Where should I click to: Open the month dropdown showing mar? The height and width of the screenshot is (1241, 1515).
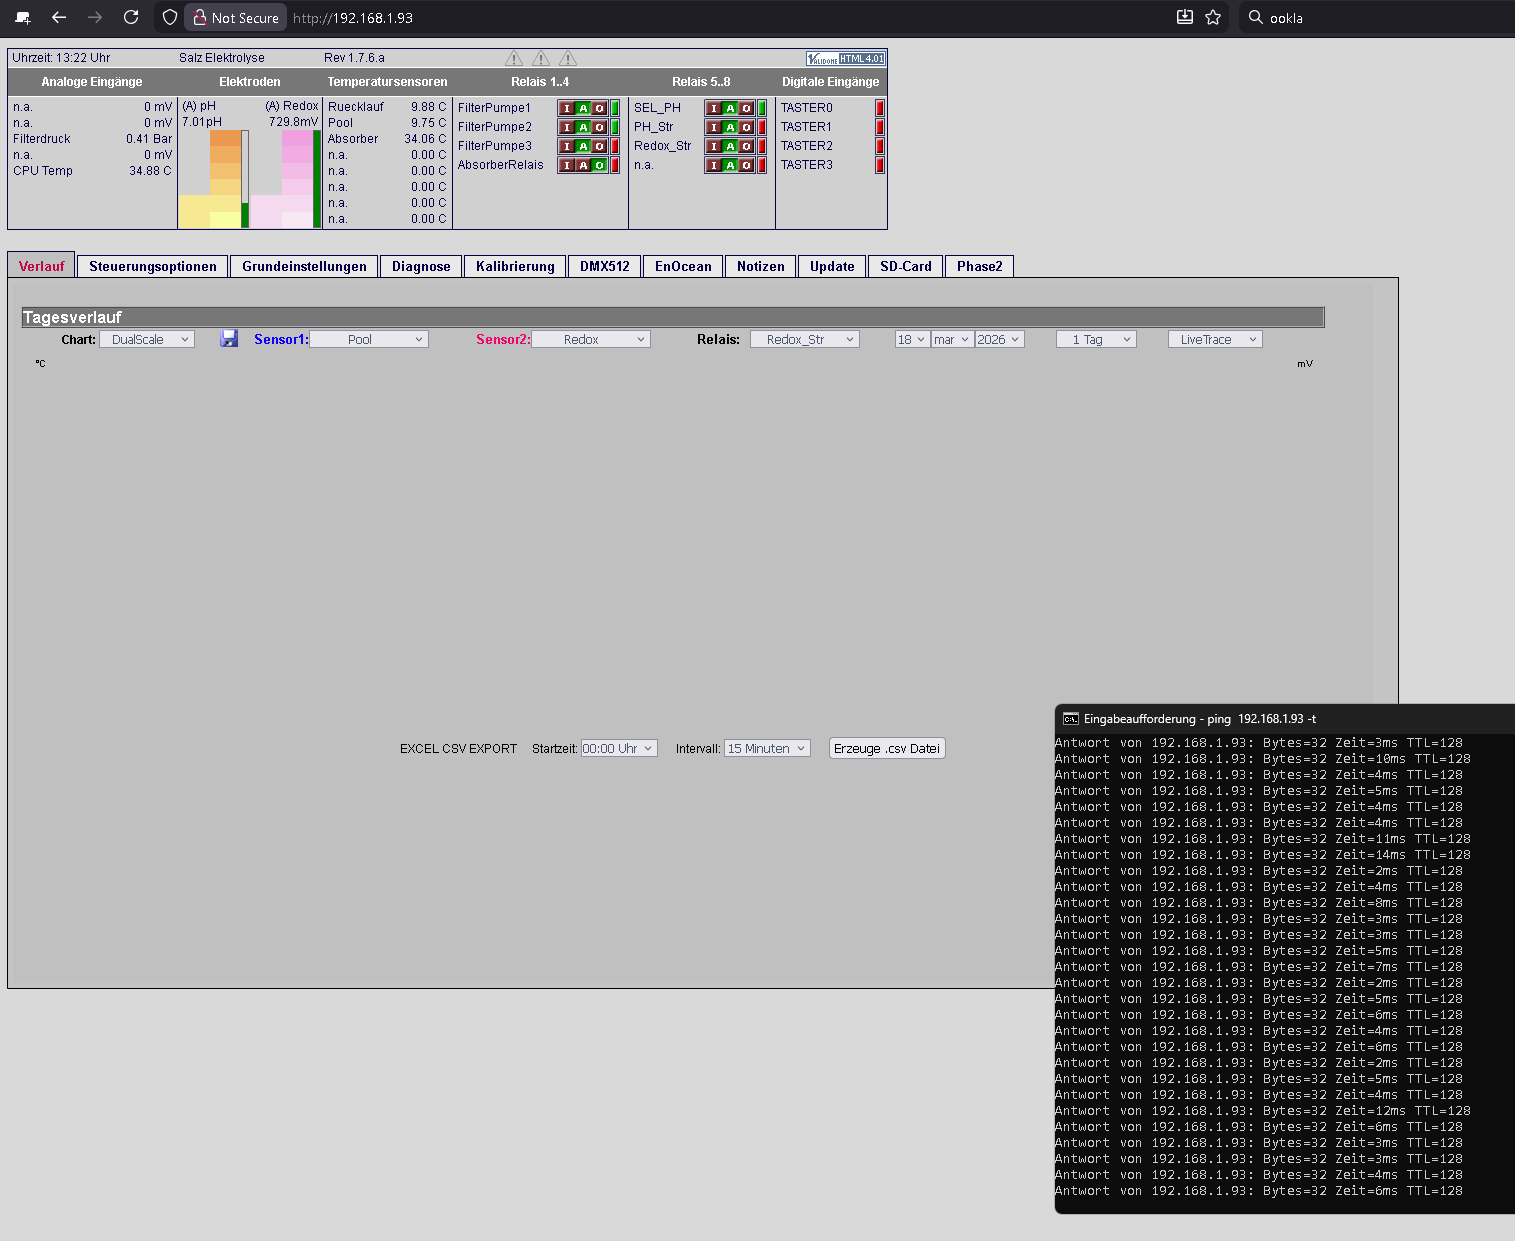[952, 340]
